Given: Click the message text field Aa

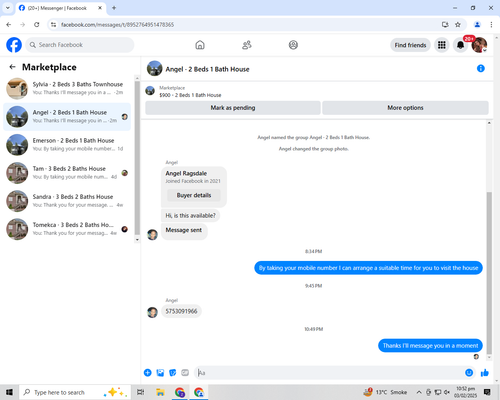Looking at the screenshot, I should point(328,373).
